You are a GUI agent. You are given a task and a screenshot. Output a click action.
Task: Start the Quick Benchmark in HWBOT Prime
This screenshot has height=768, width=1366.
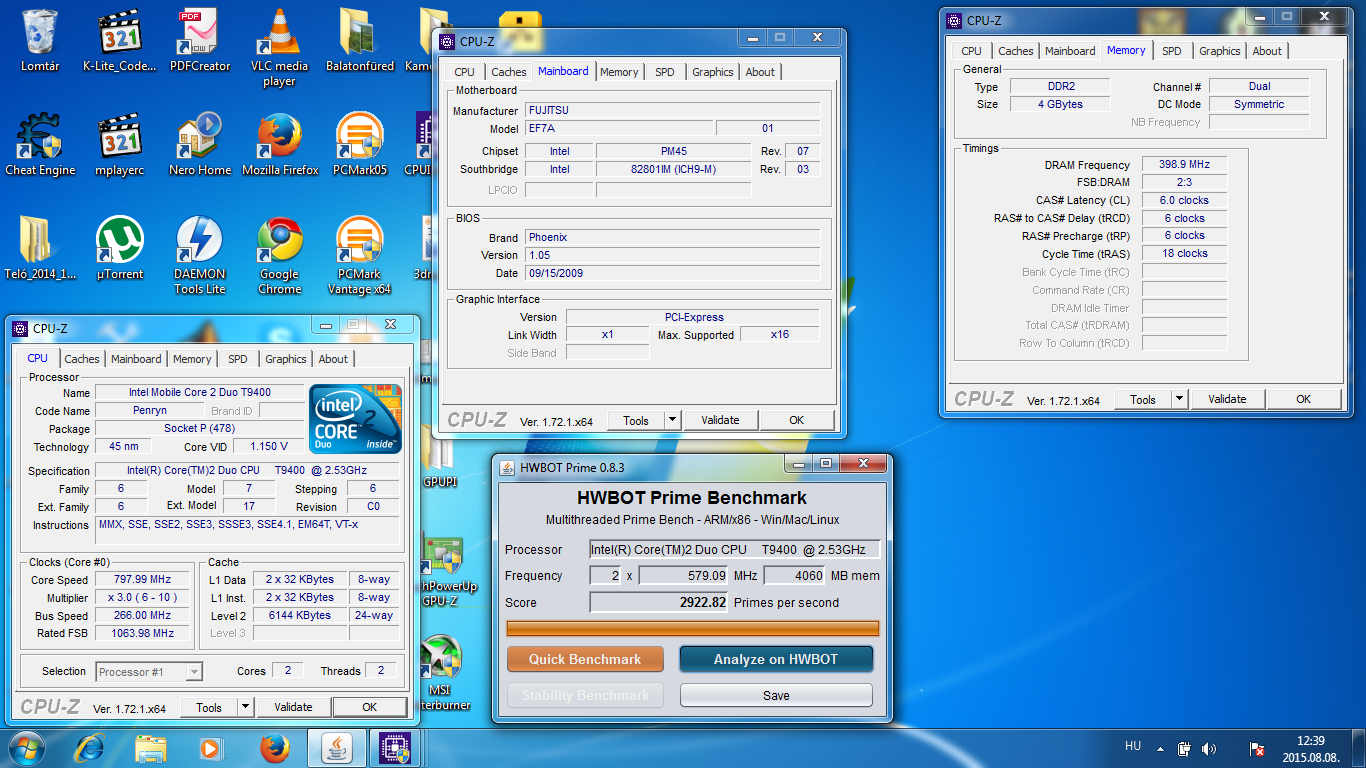(585, 659)
